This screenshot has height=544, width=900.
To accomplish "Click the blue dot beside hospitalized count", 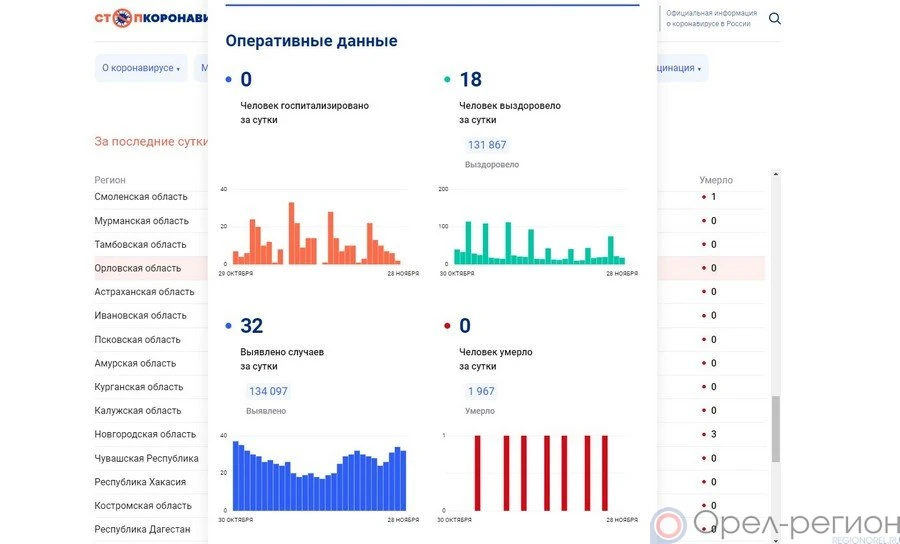I will tap(229, 80).
